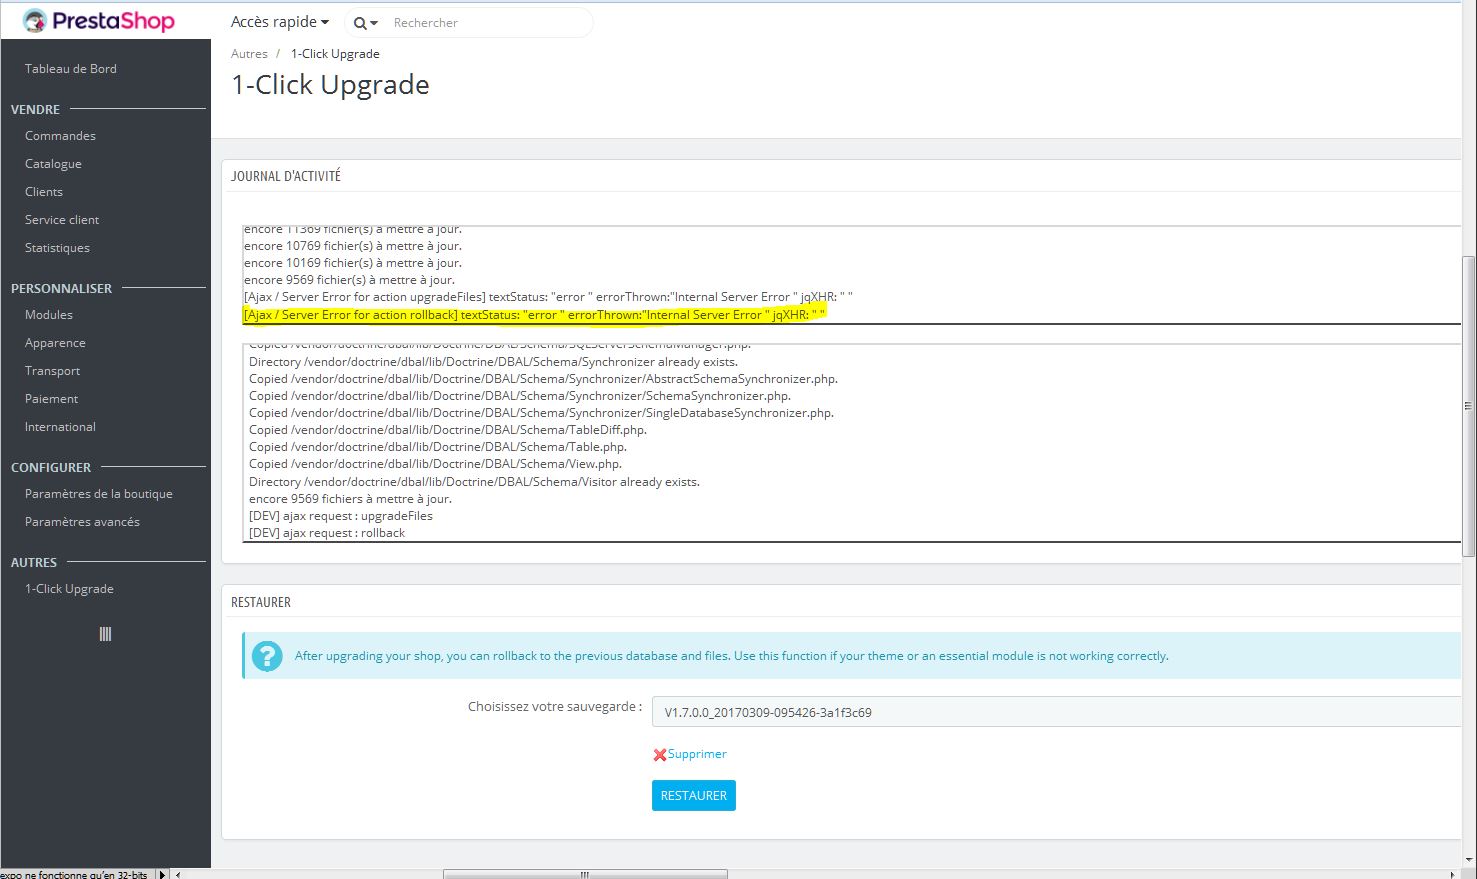Open the Accès rapide dropdown
This screenshot has height=879, width=1477.
point(279,22)
